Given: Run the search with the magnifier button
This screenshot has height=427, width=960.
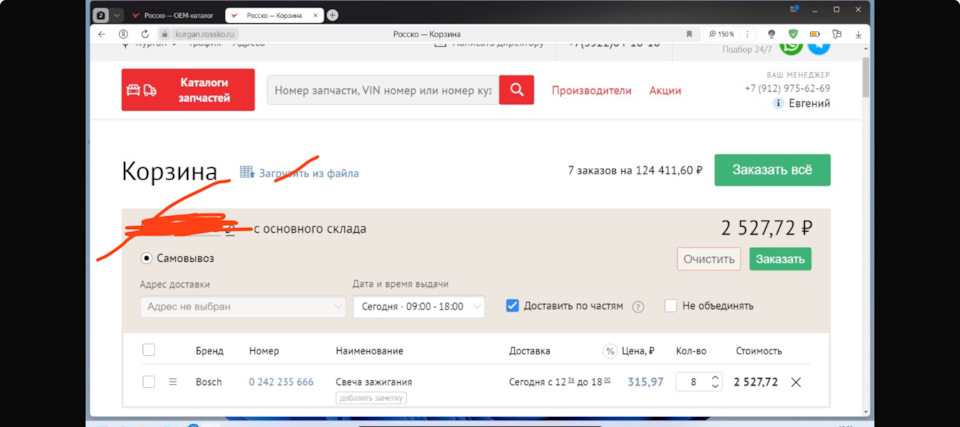Looking at the screenshot, I should pyautogui.click(x=517, y=90).
